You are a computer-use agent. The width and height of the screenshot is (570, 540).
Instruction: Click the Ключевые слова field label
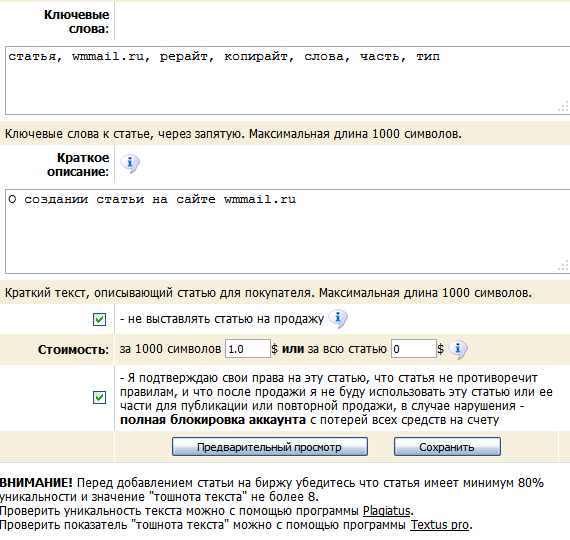click(x=76, y=21)
